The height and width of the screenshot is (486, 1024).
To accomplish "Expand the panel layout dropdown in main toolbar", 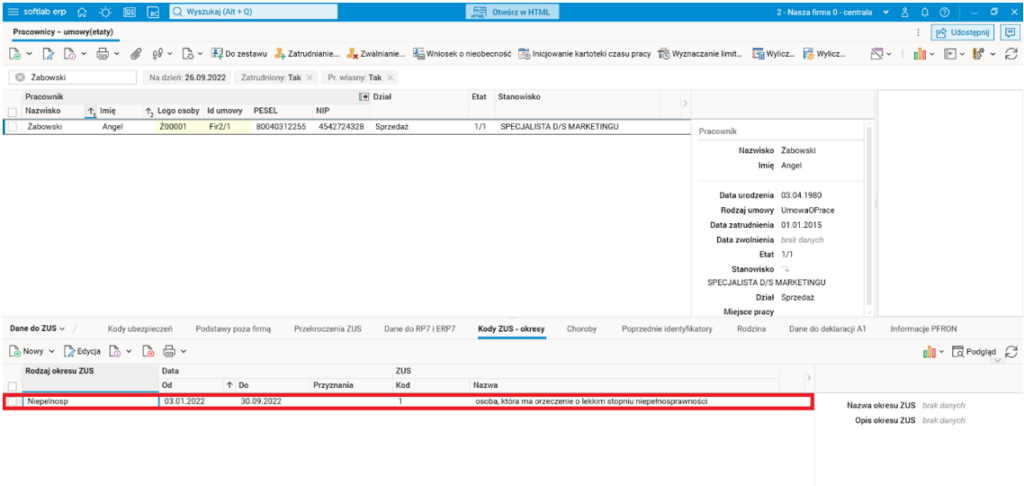I will [x=963, y=54].
